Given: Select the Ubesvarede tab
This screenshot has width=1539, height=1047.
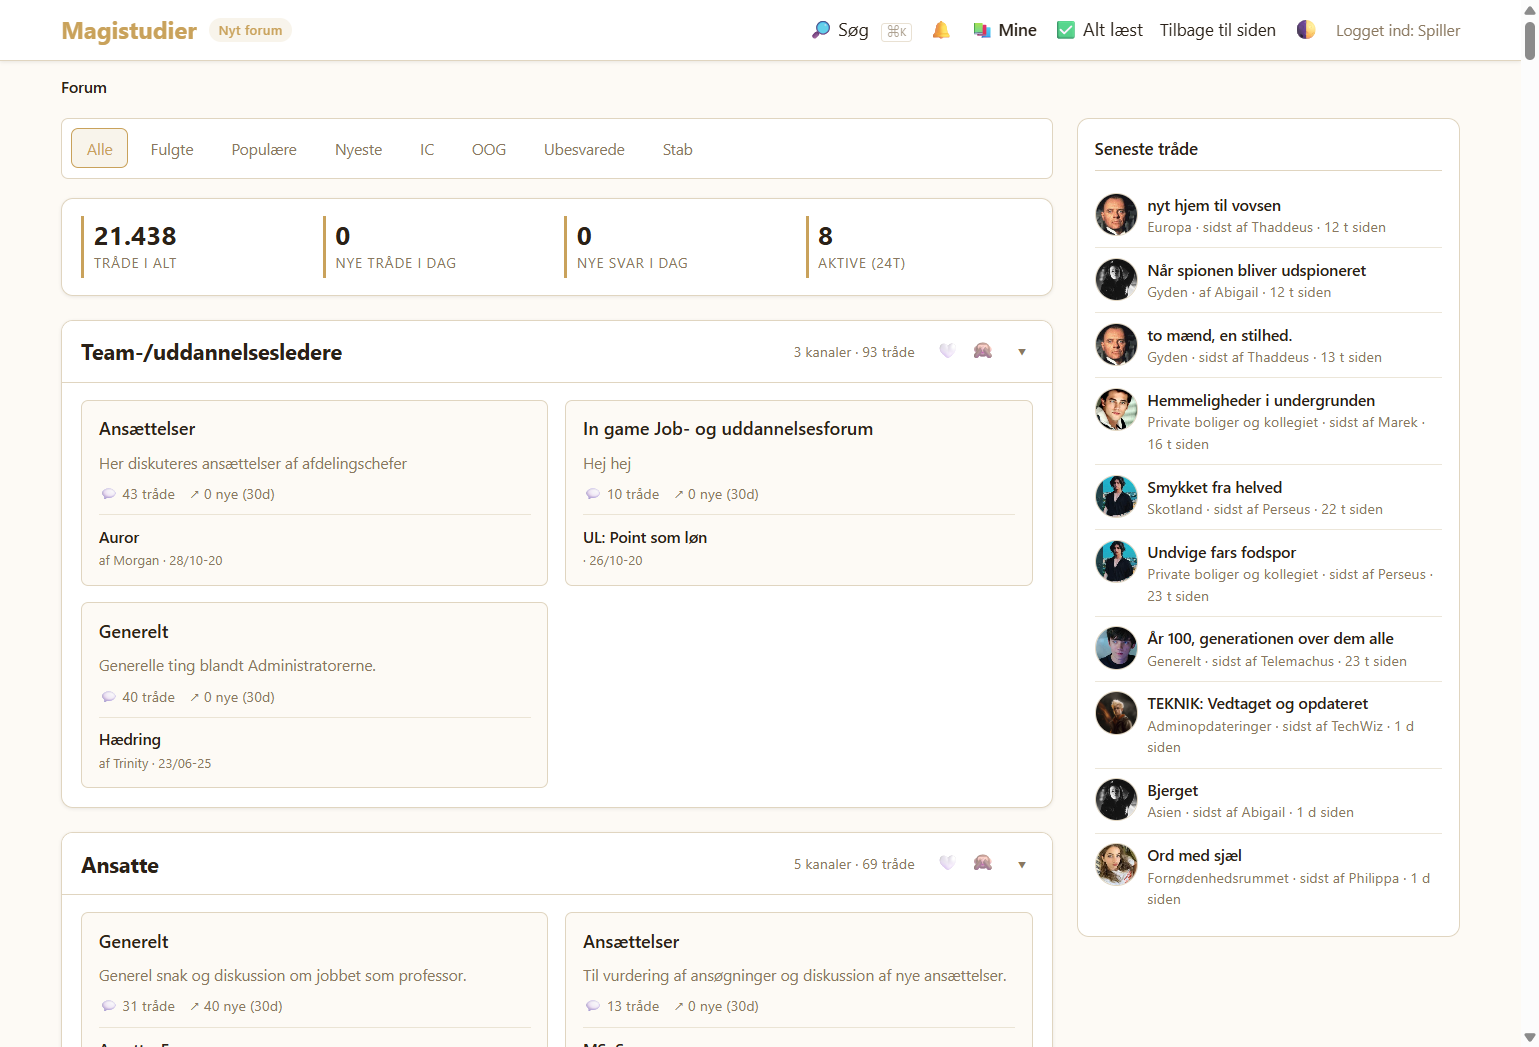Looking at the screenshot, I should point(584,149).
